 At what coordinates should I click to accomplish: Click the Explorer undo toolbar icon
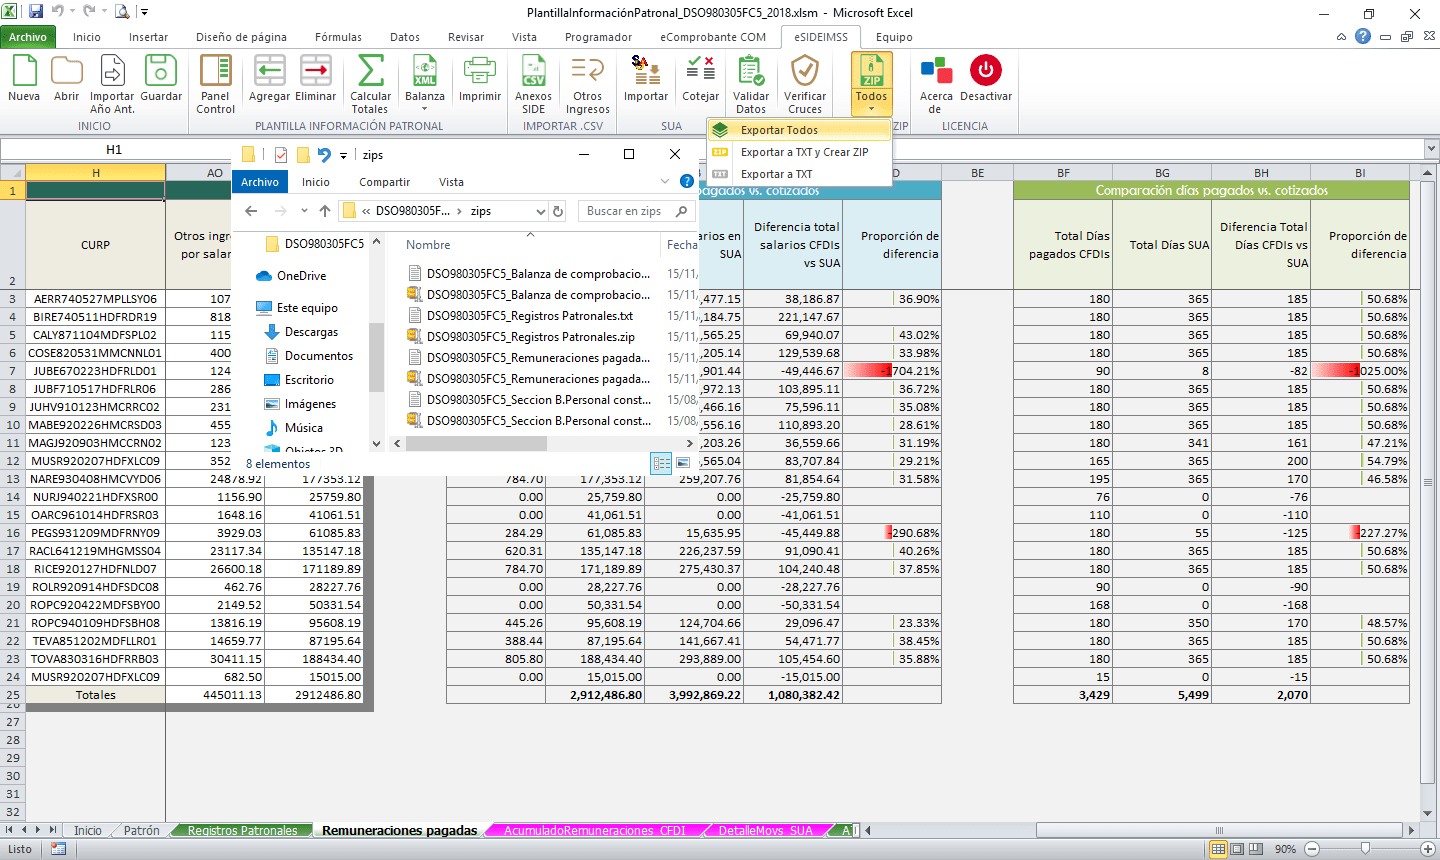tap(324, 155)
